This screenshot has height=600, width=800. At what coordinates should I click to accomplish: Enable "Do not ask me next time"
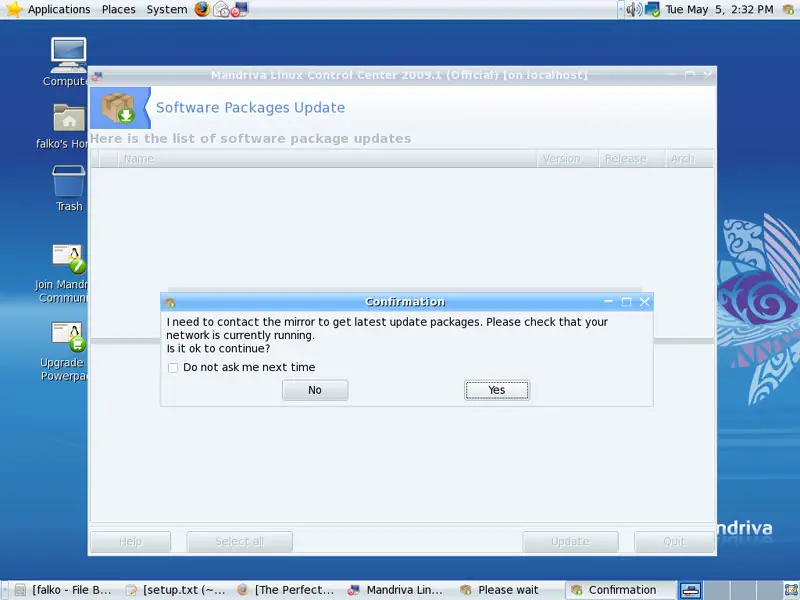[x=173, y=368]
